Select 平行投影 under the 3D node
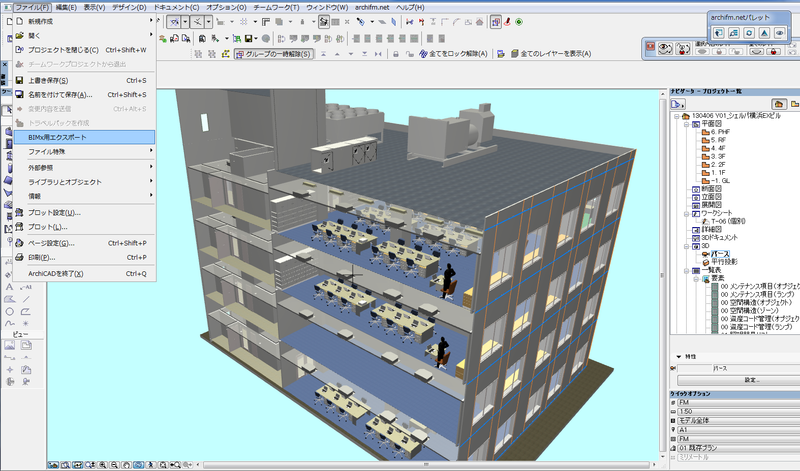Screen dimensions: 800x471 pyautogui.click(x=725, y=262)
